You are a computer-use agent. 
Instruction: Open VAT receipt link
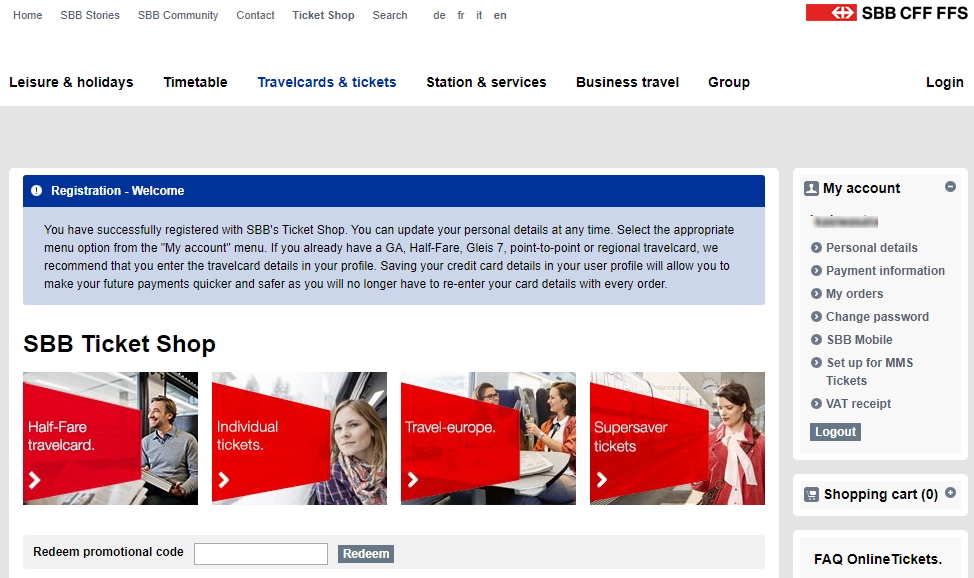point(858,403)
